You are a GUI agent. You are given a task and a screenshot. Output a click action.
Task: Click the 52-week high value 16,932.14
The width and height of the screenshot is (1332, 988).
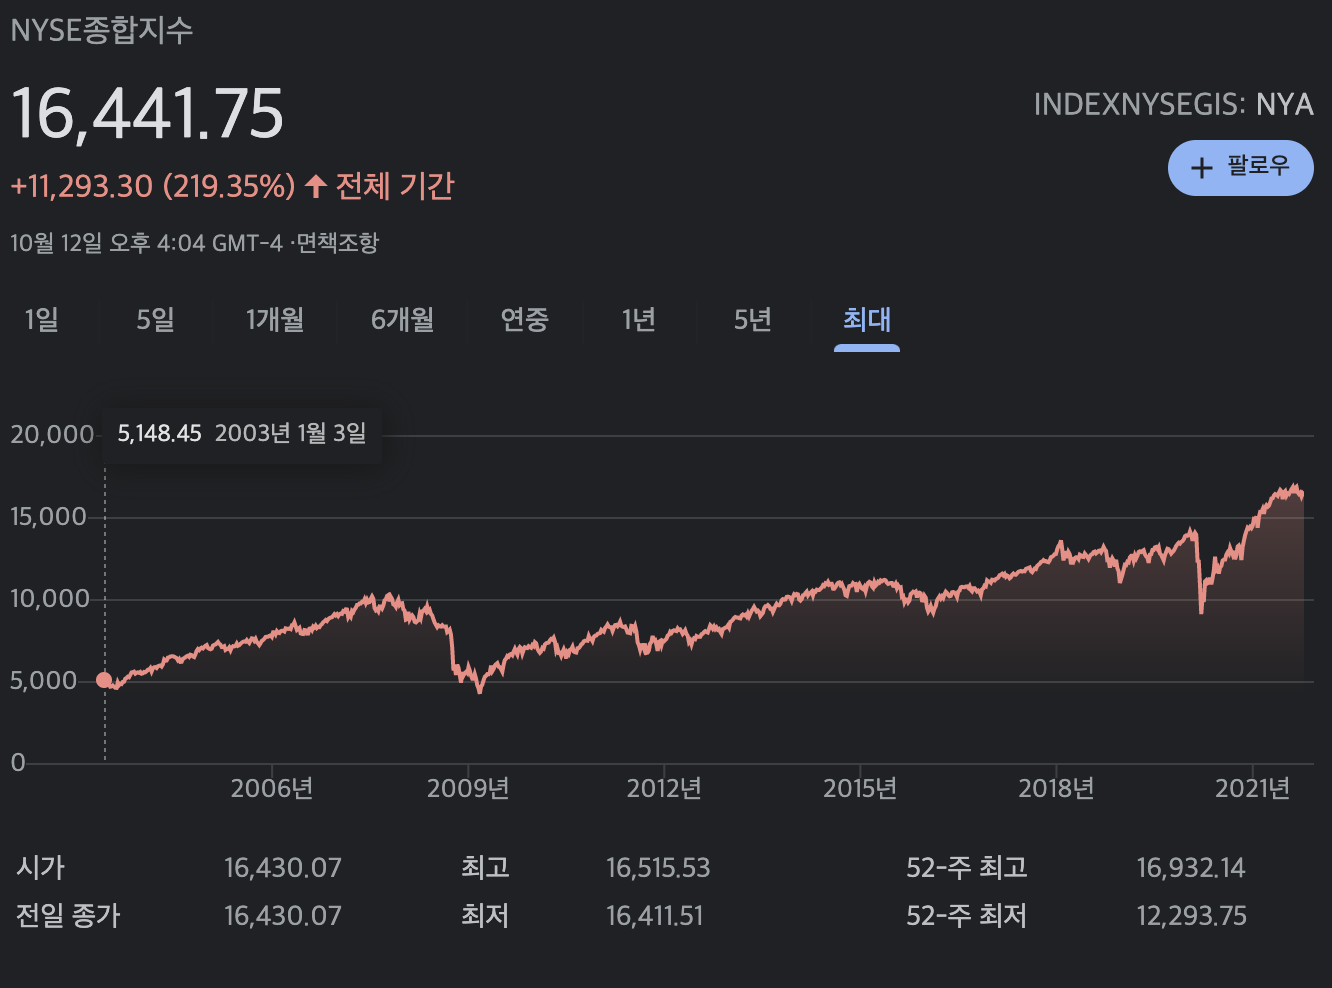pos(1191,868)
